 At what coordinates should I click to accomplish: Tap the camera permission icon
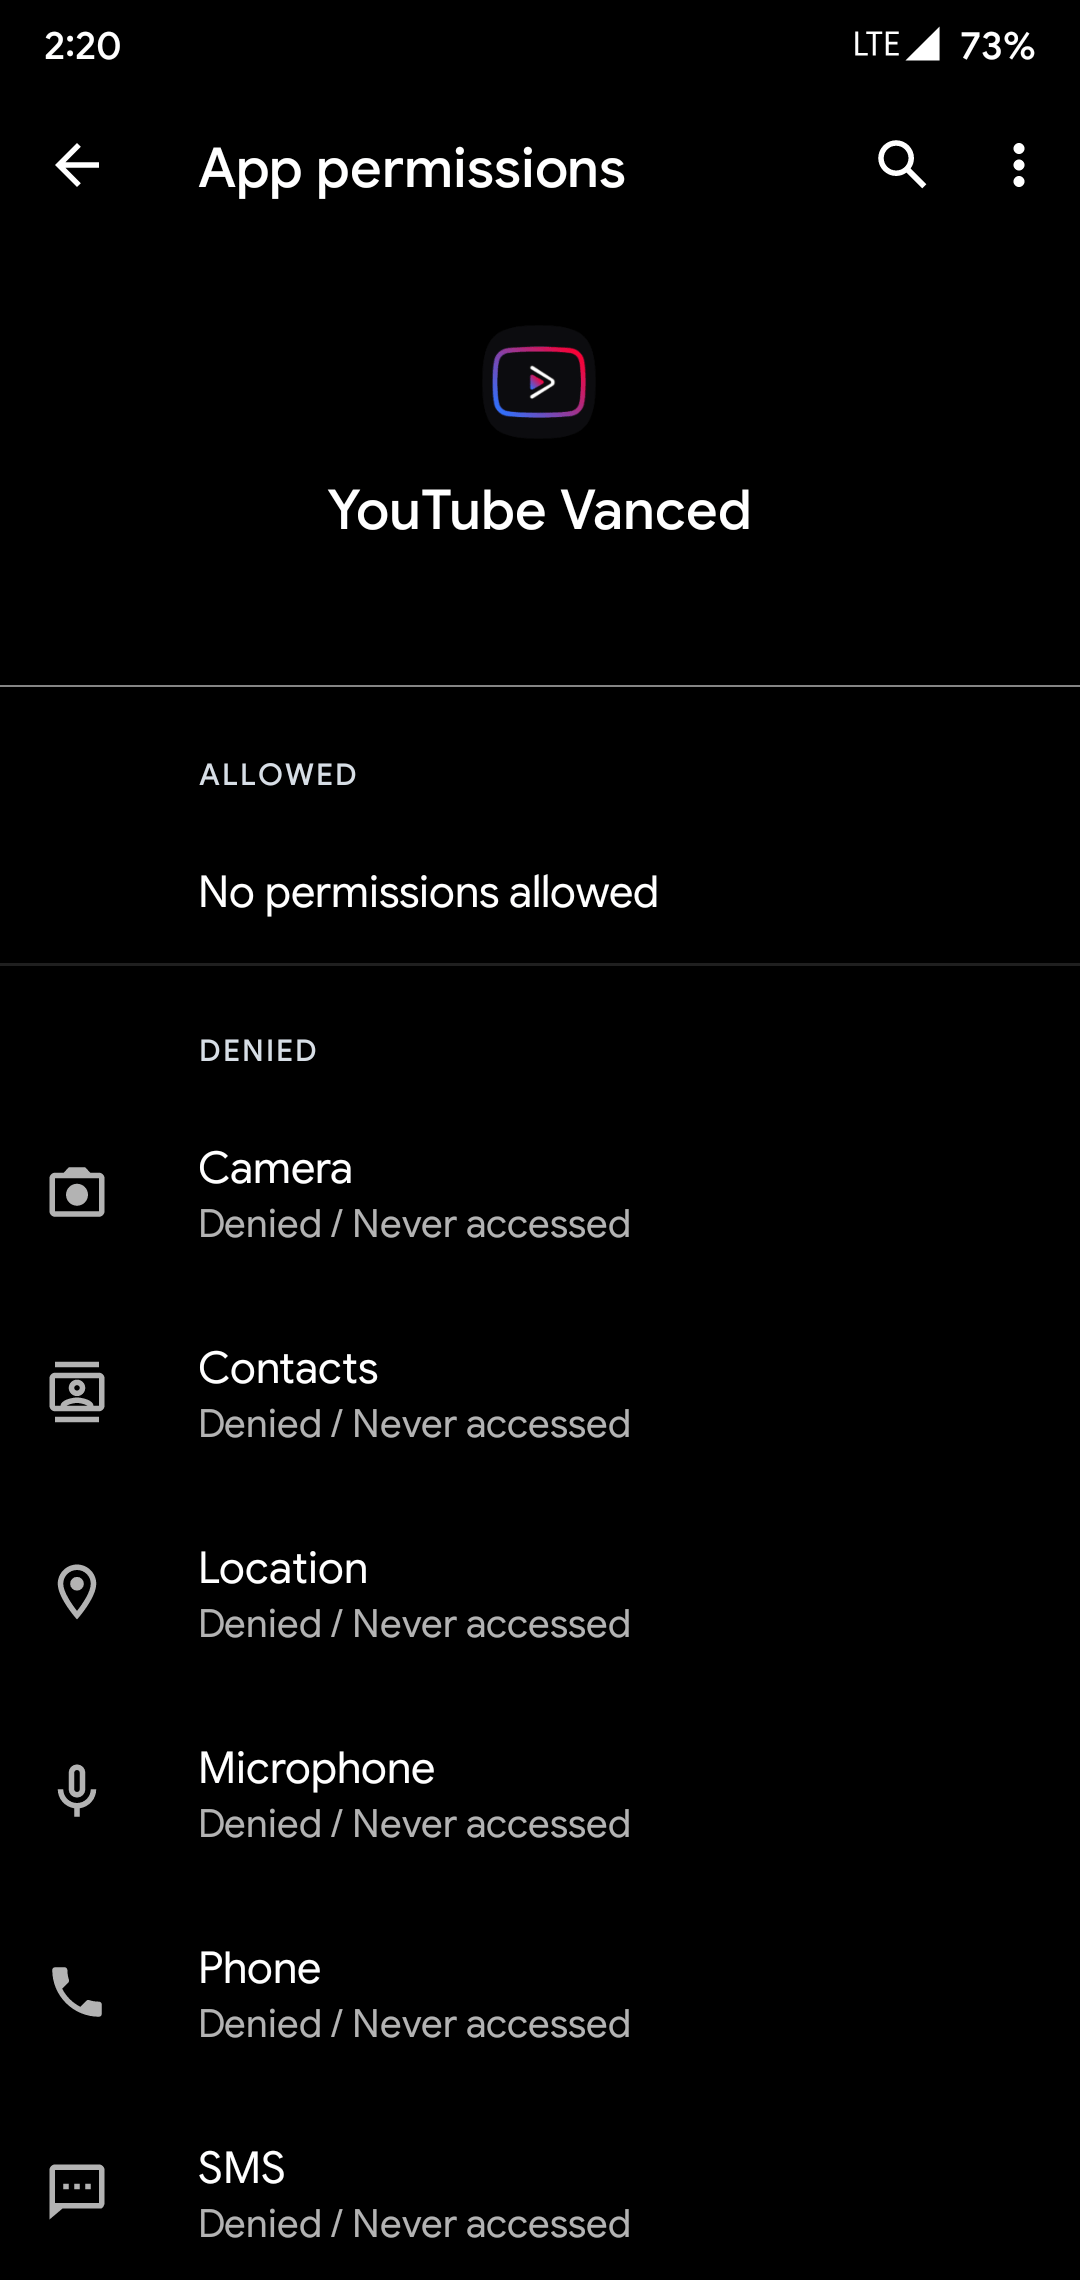click(x=77, y=1193)
